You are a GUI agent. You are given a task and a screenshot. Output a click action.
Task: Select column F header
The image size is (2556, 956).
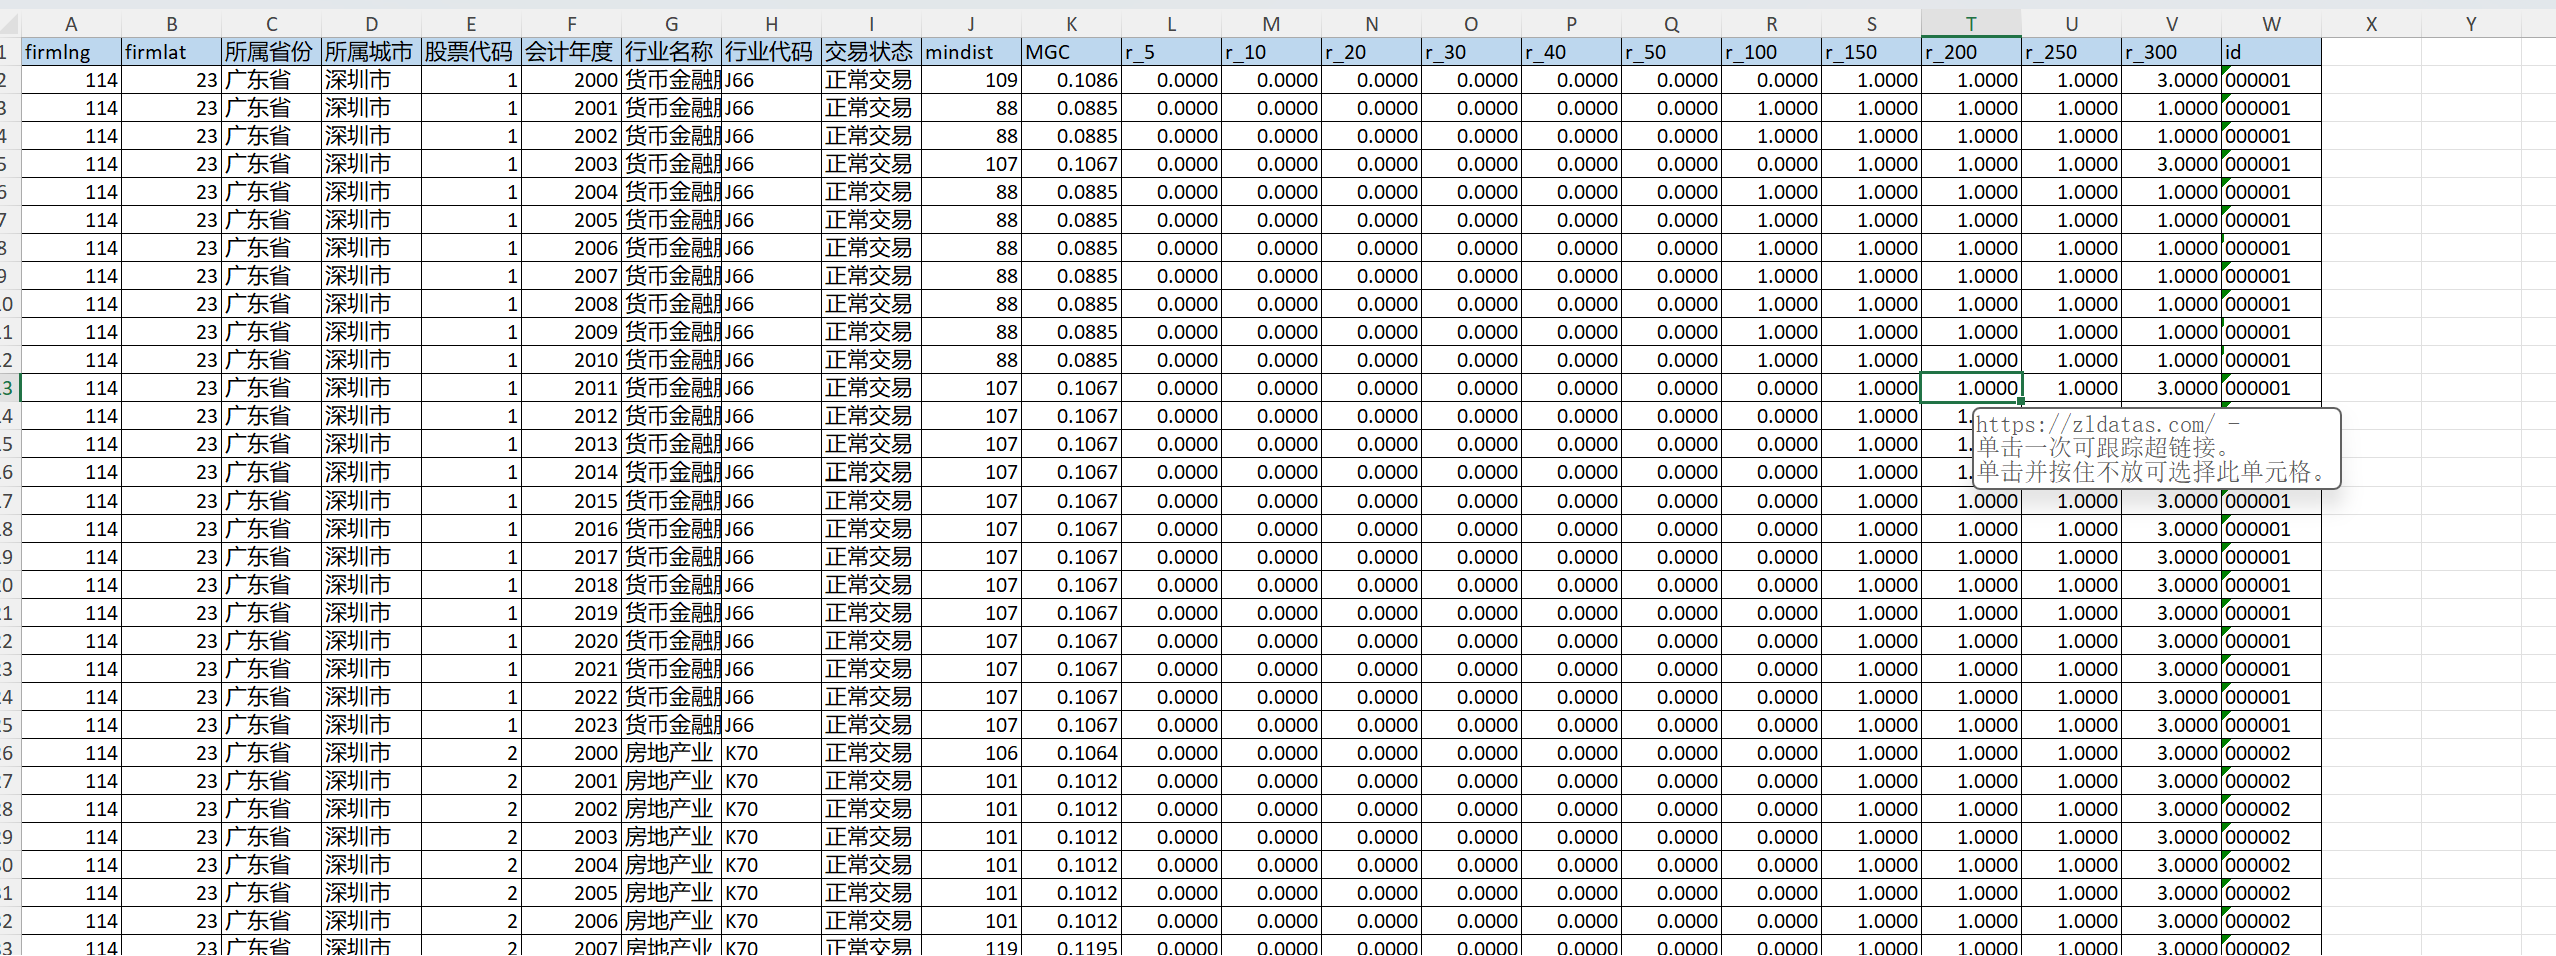pyautogui.click(x=571, y=24)
